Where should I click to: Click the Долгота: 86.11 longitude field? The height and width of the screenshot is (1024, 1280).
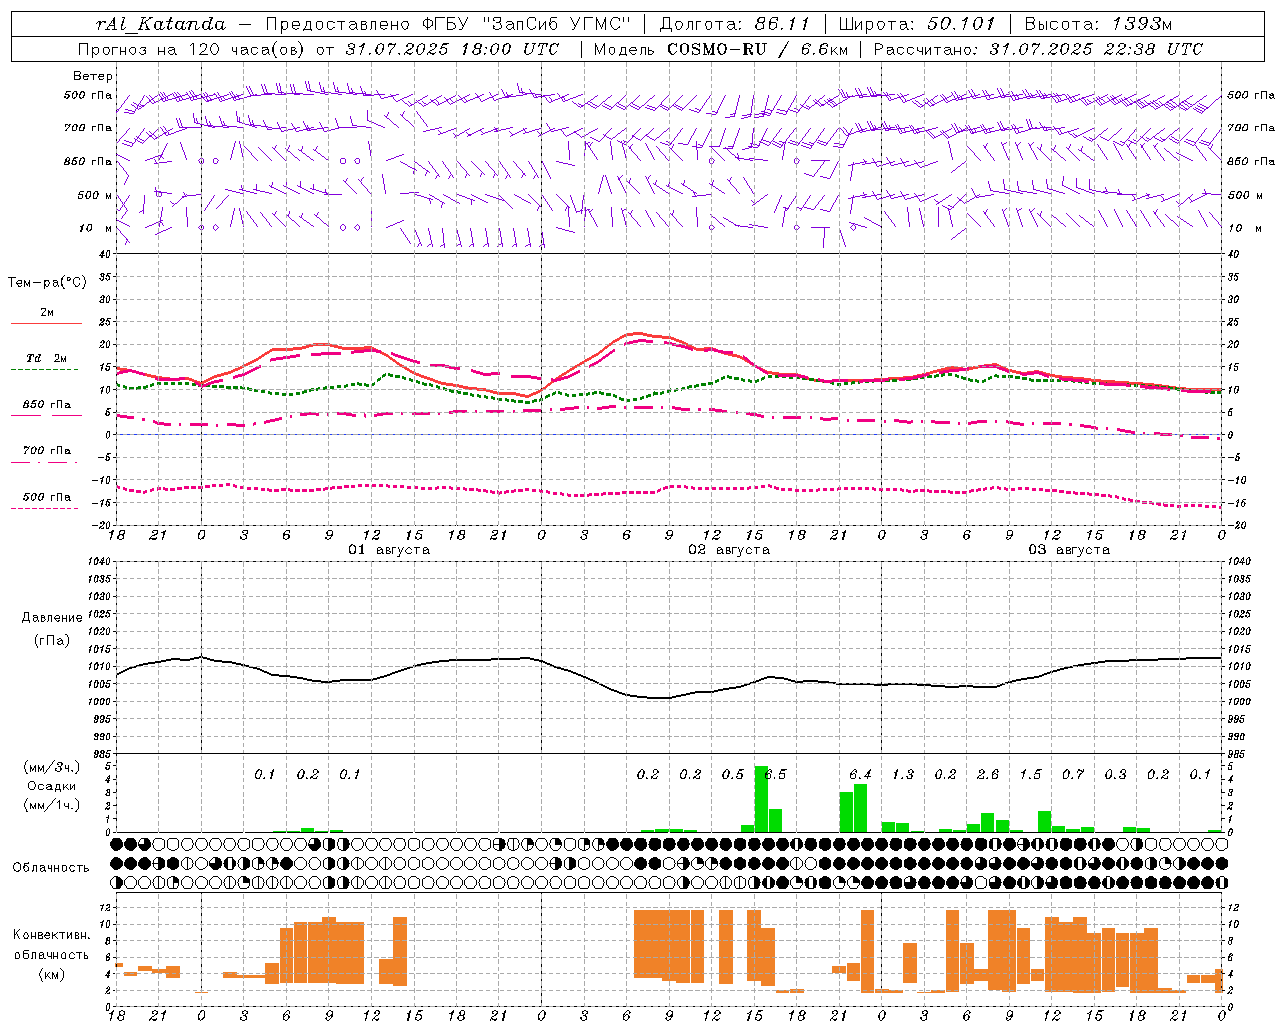click(734, 24)
